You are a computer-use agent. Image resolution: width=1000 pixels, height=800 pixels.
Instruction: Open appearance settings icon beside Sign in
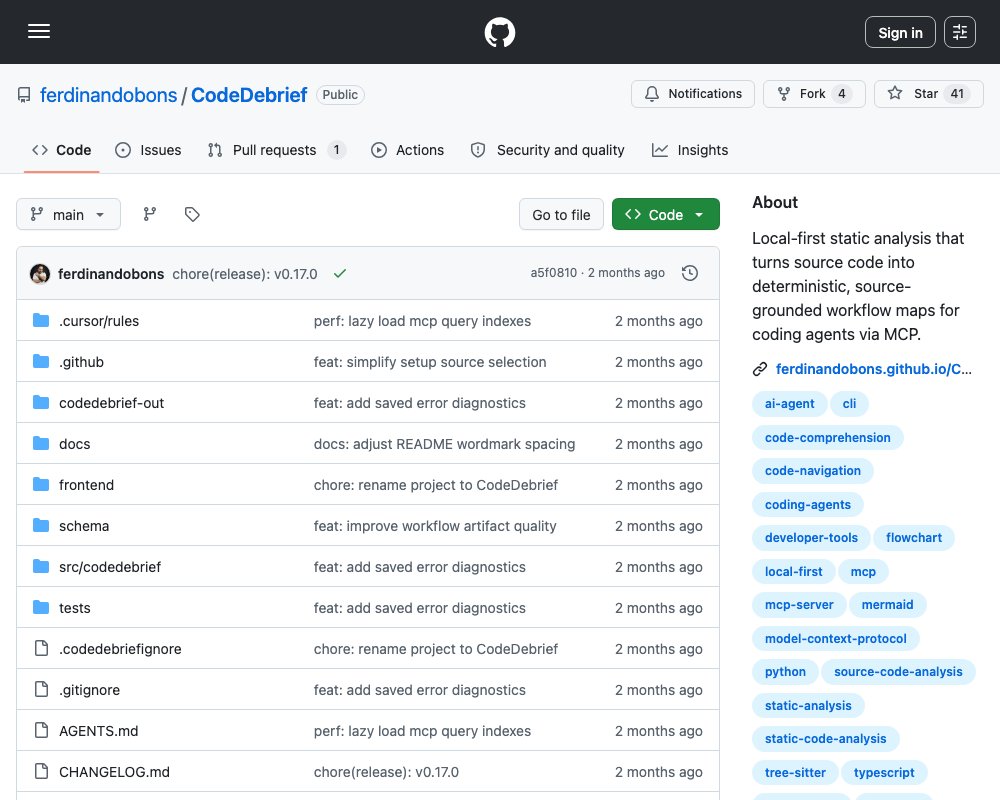[959, 32]
